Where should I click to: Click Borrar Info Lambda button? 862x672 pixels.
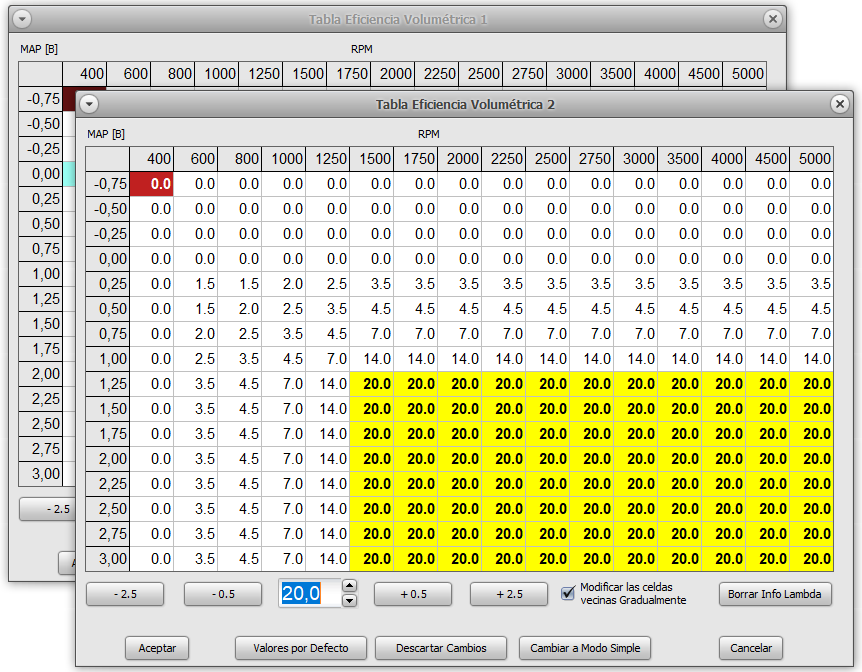775,594
